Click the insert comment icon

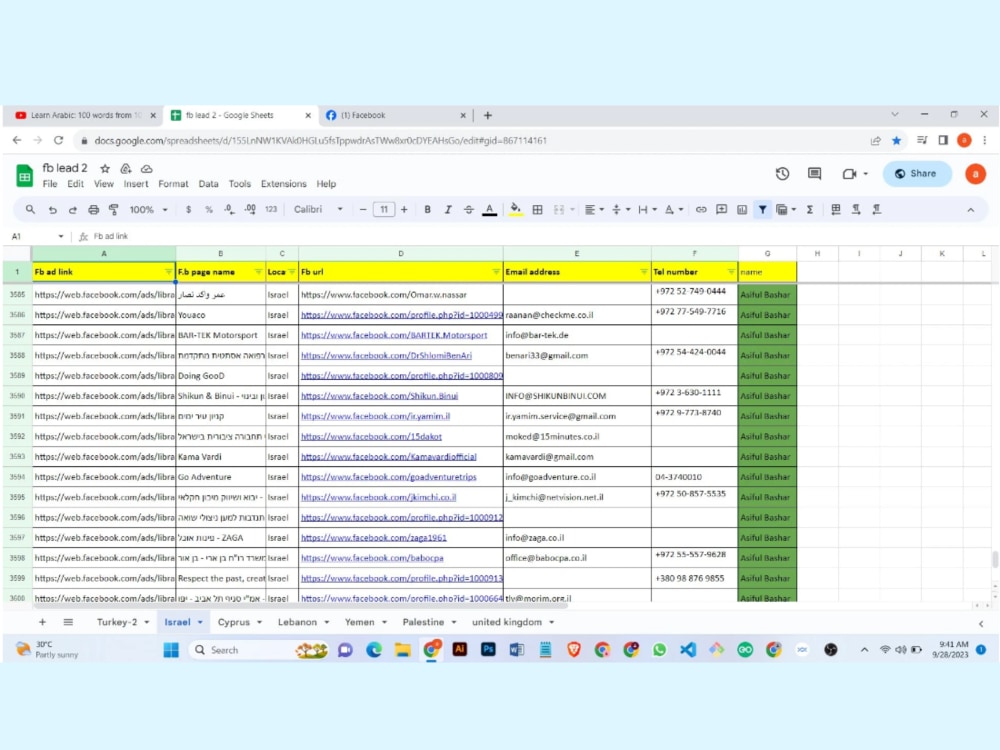tap(721, 209)
